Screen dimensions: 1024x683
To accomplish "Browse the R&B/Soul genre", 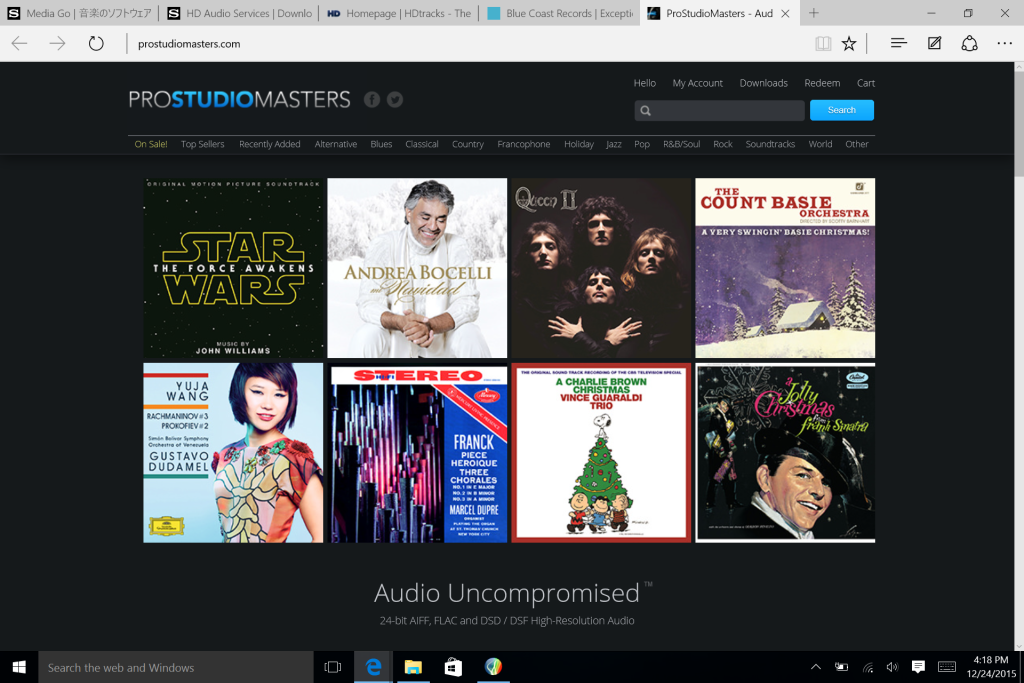I will (682, 144).
